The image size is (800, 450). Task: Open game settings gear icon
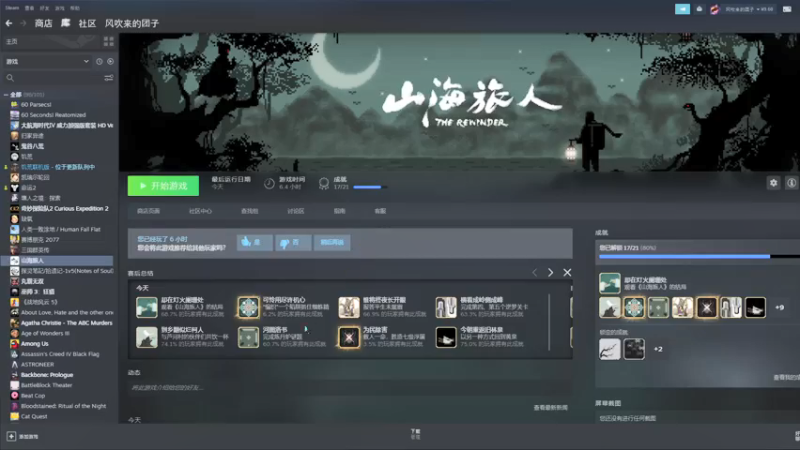tap(773, 183)
